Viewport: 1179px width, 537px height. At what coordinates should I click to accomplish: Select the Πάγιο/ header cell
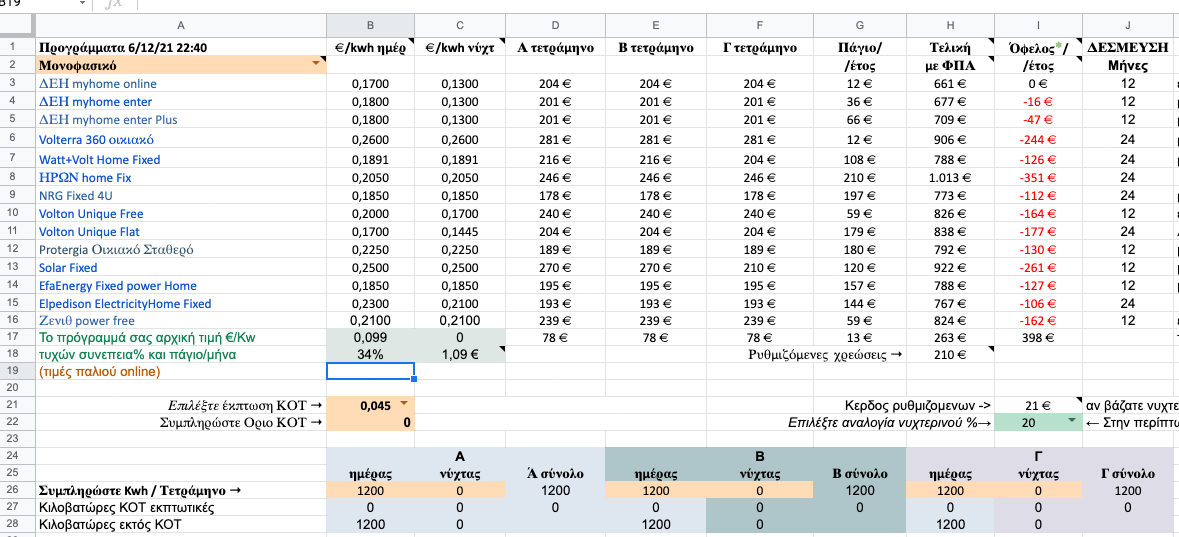point(860,47)
